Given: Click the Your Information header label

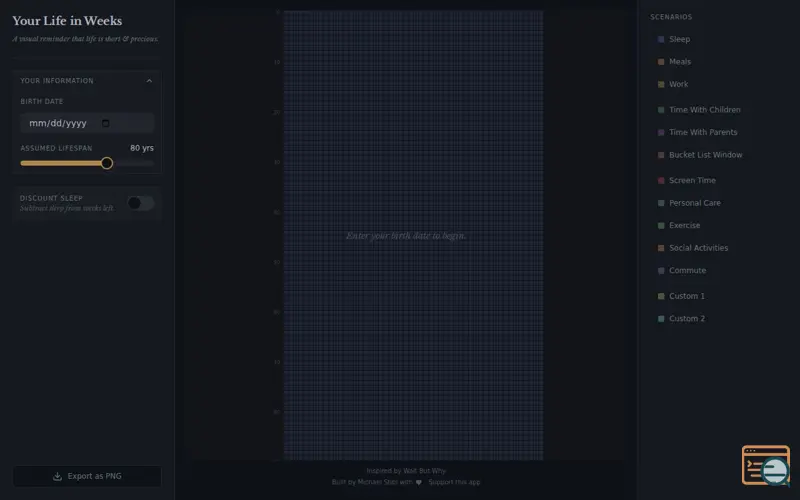Looking at the screenshot, I should coord(57,81).
